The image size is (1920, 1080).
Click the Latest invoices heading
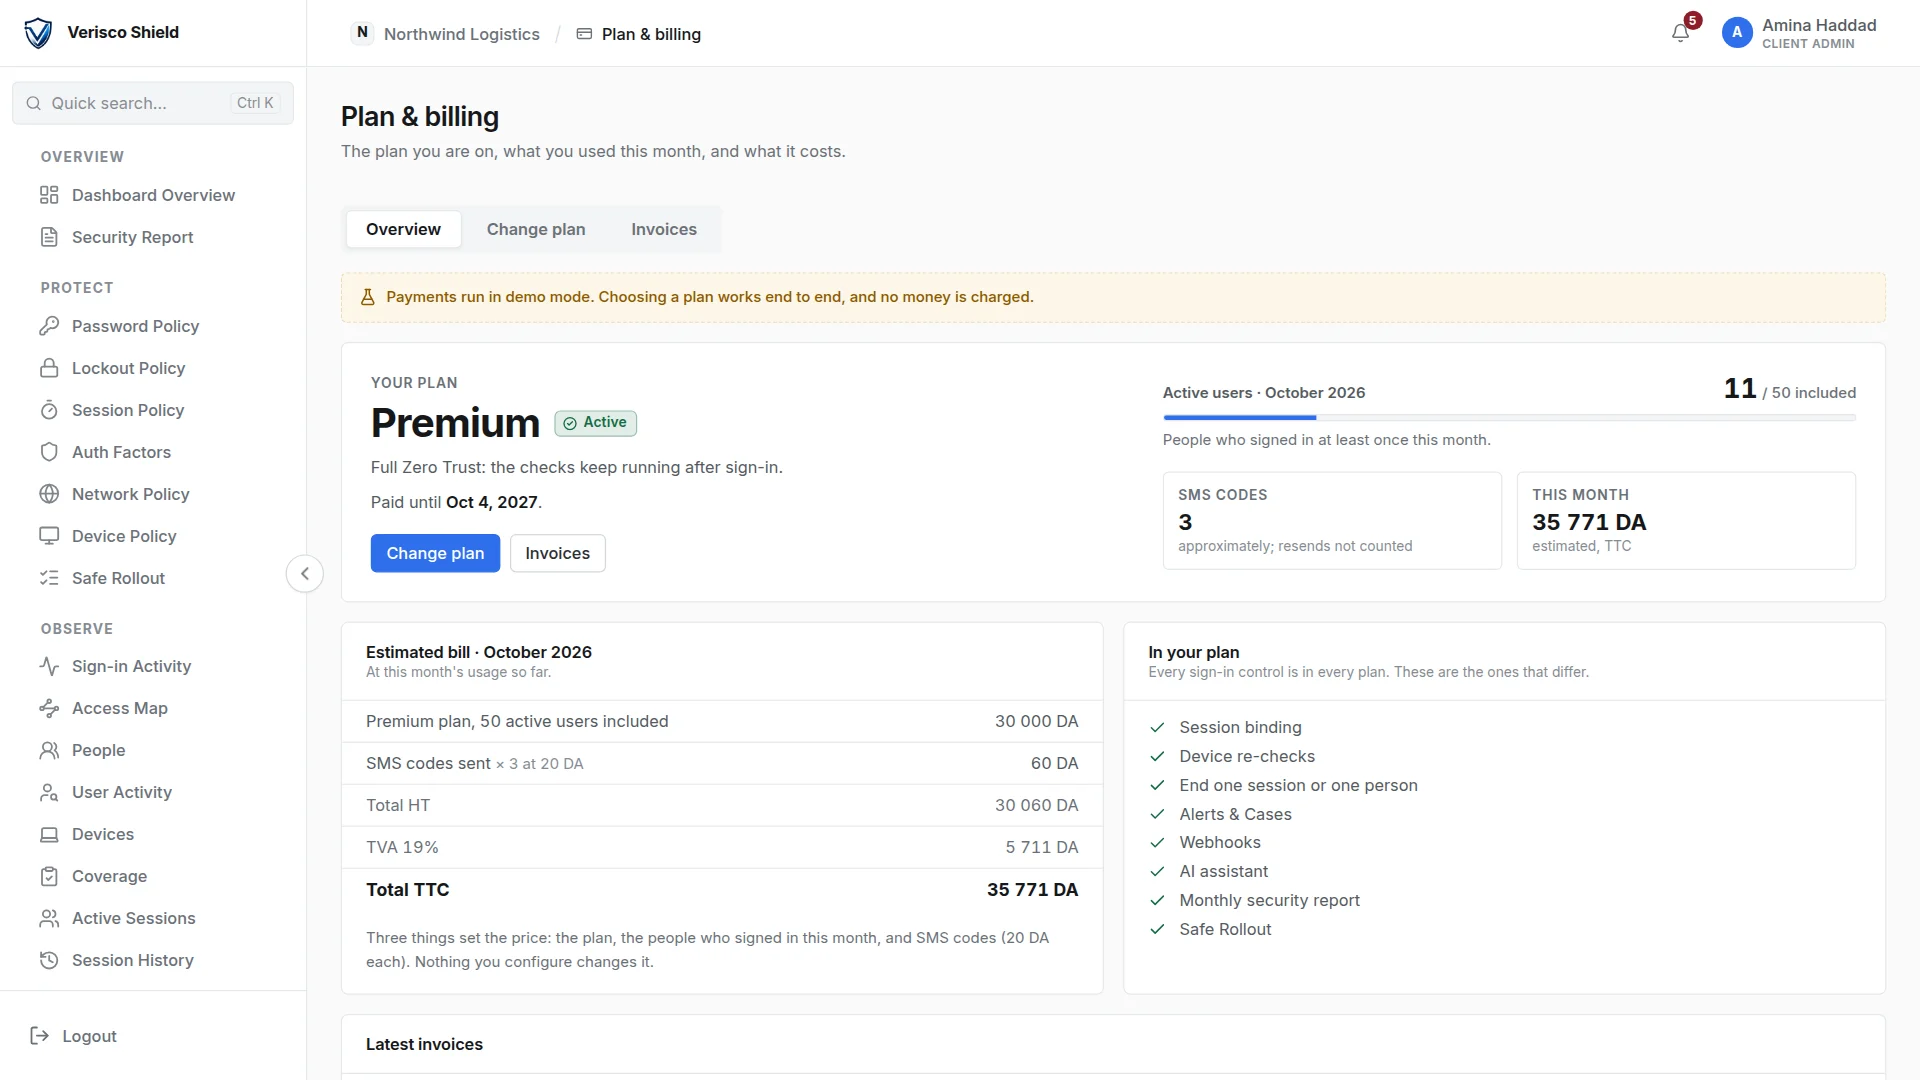(x=424, y=1044)
